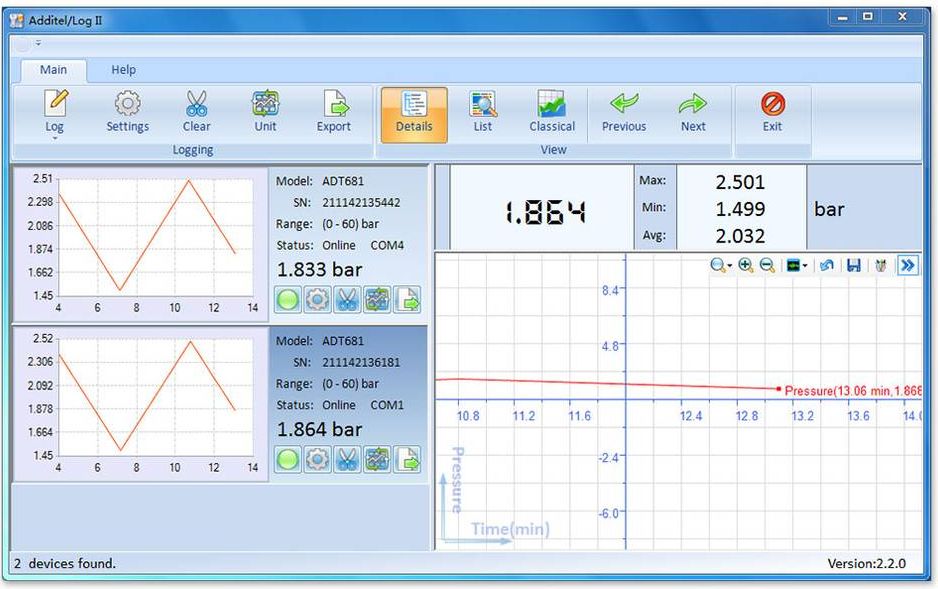The height and width of the screenshot is (589, 938).
Task: Clear data with scissors for COM1 device
Action: (x=348, y=460)
